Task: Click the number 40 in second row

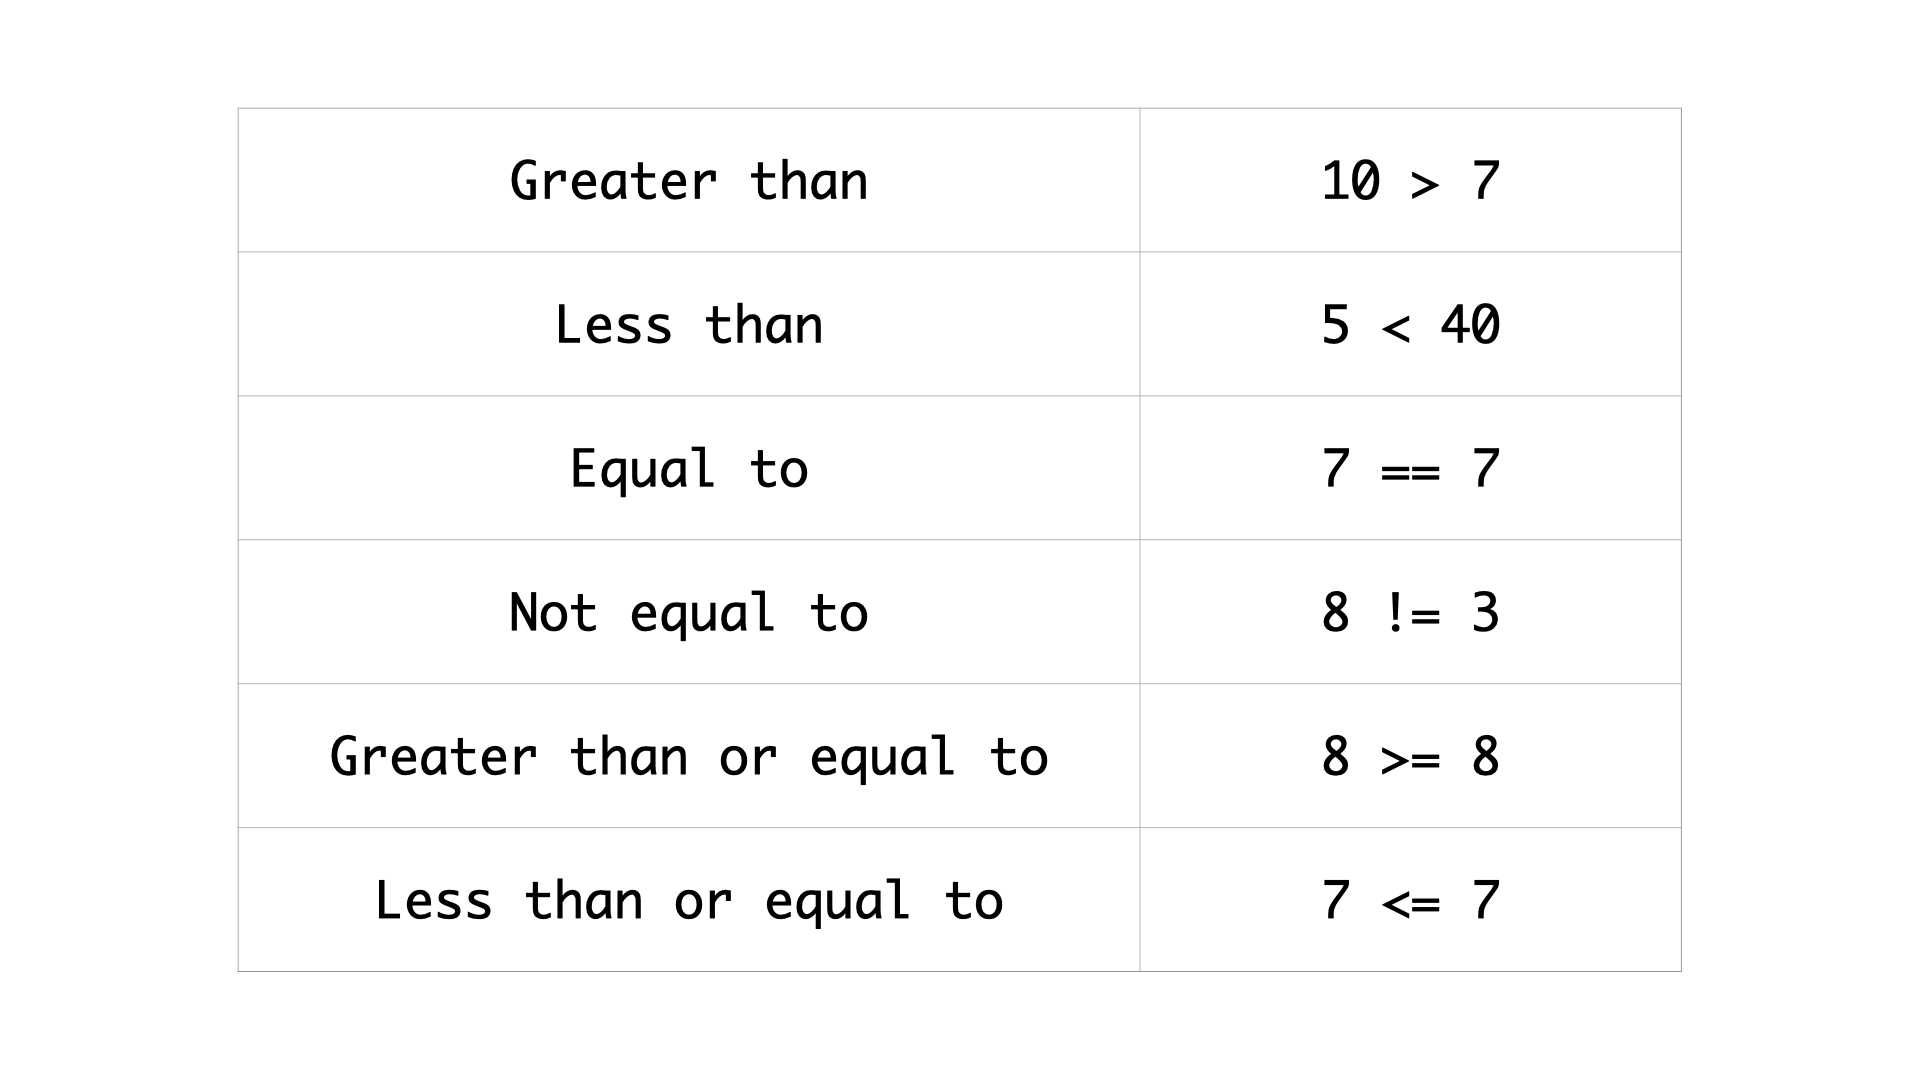Action: pos(1470,325)
